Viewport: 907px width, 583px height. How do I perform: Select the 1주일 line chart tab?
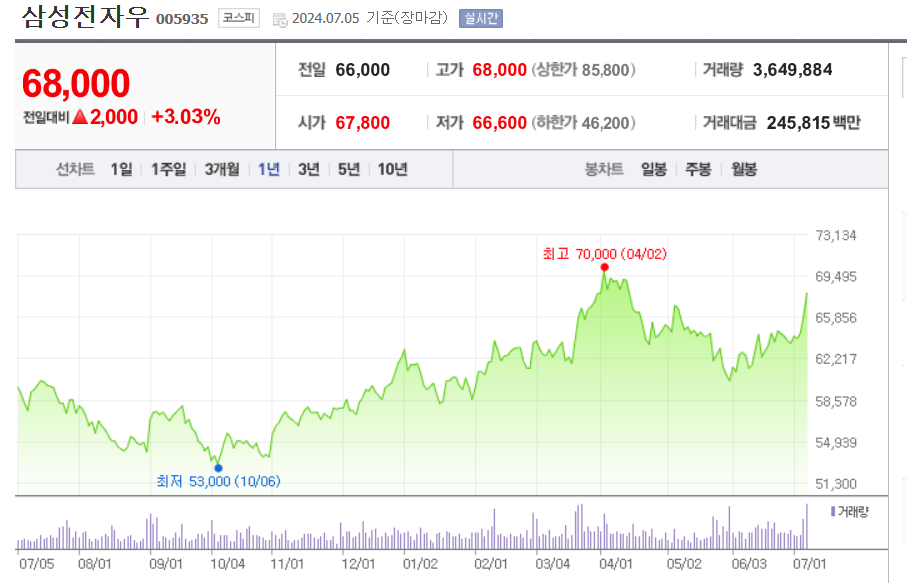coord(168,169)
